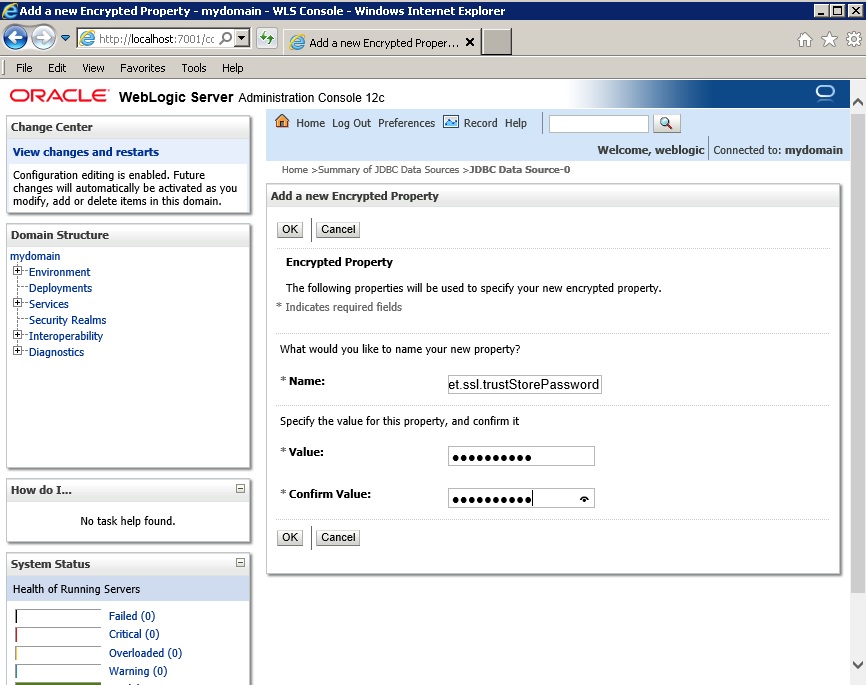The width and height of the screenshot is (866, 685).
Task: Open the View menu
Action: (93, 68)
